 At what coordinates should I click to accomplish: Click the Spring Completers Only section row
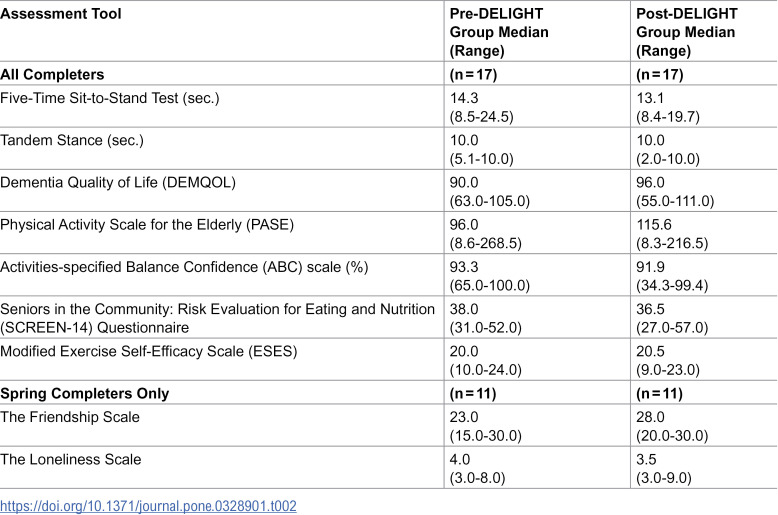[x=389, y=393]
